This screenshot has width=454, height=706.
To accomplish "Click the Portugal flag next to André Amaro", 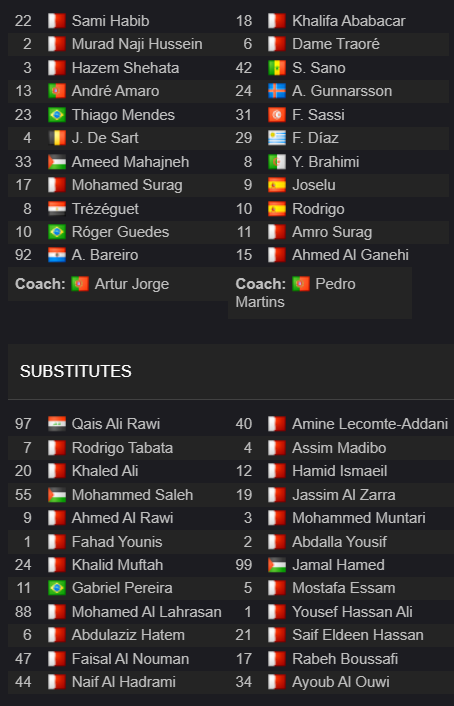I will click(57, 91).
